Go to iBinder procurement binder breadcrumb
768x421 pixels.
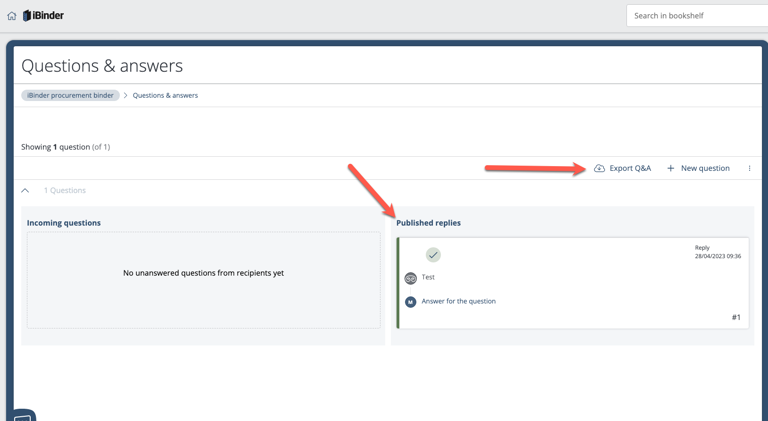pyautogui.click(x=70, y=96)
